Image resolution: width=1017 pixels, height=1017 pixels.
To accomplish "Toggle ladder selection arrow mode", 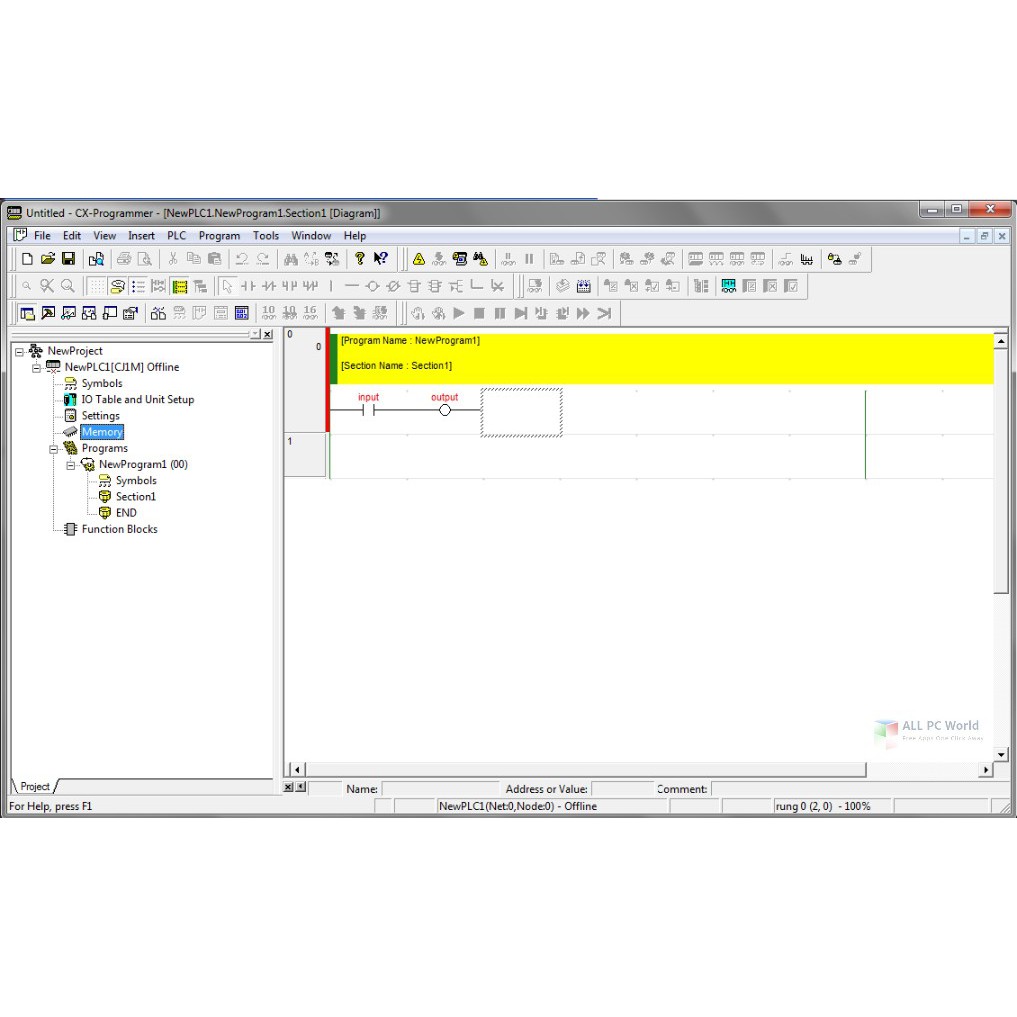I will tap(228, 286).
